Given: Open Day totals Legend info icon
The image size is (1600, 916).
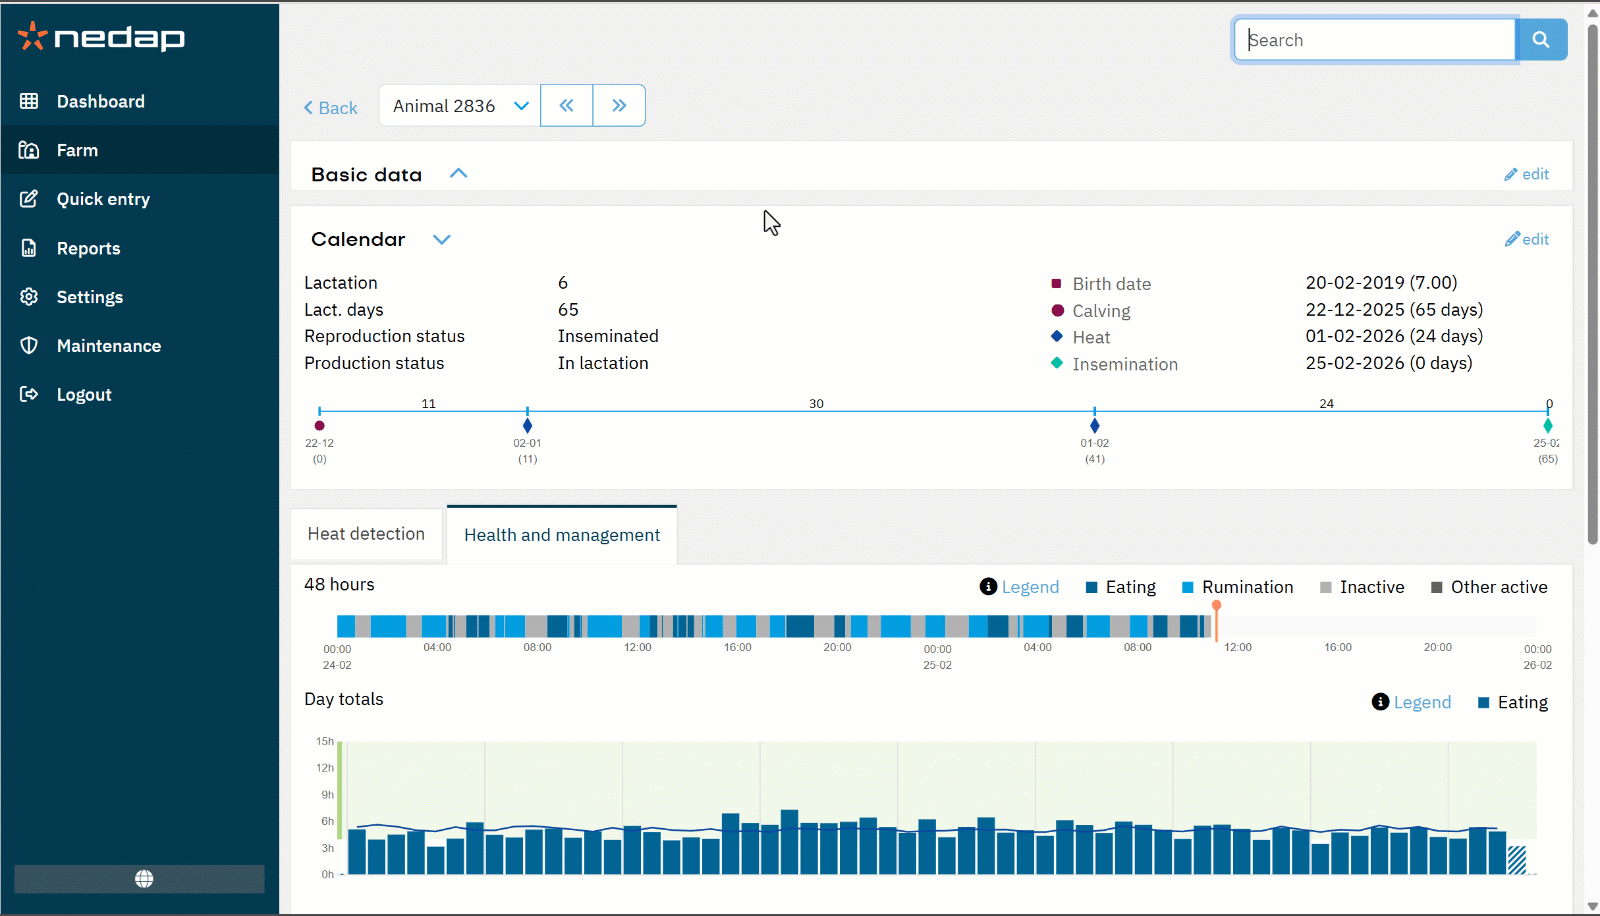Looking at the screenshot, I should pyautogui.click(x=1380, y=702).
